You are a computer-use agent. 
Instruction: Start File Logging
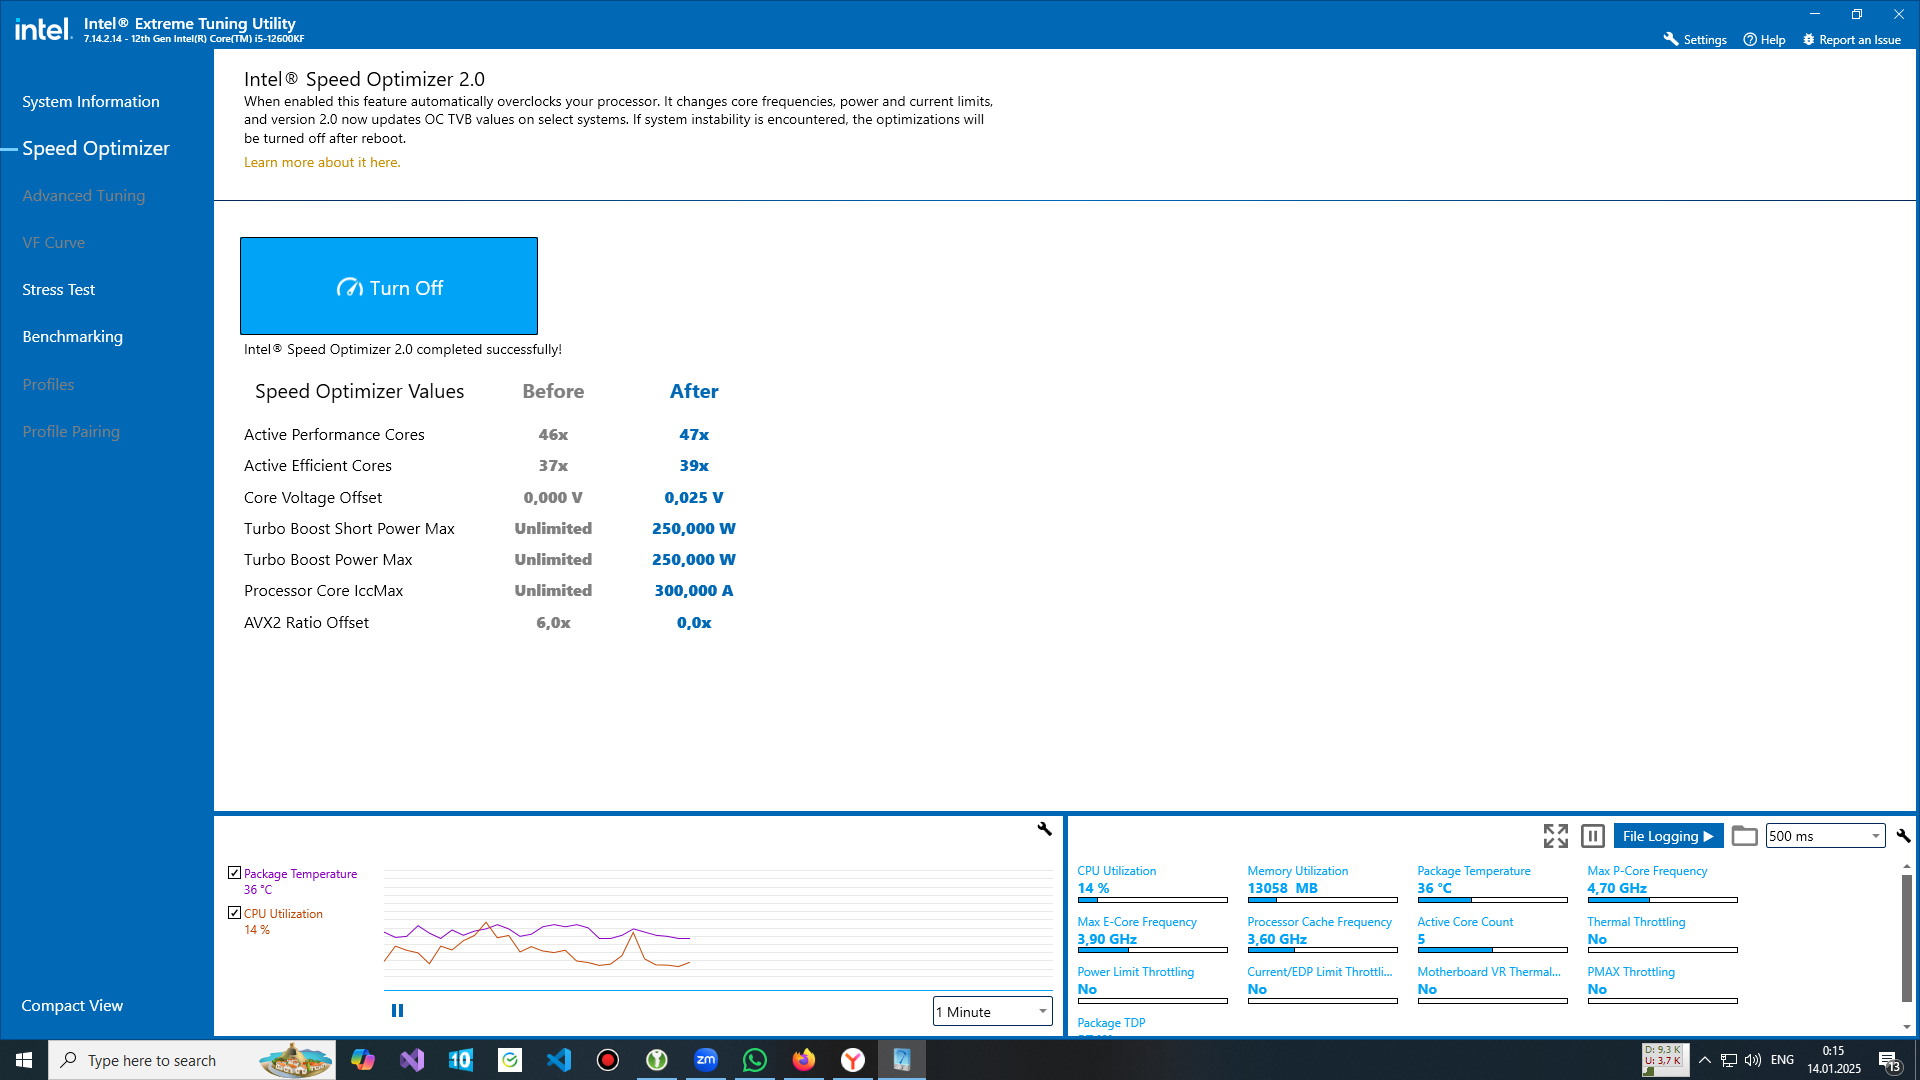click(1667, 836)
